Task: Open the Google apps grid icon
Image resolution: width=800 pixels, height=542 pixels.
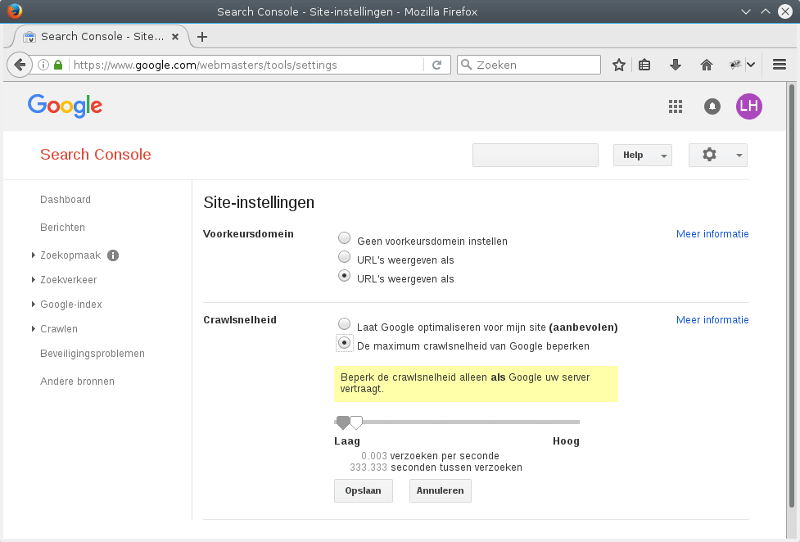Action: (x=676, y=106)
